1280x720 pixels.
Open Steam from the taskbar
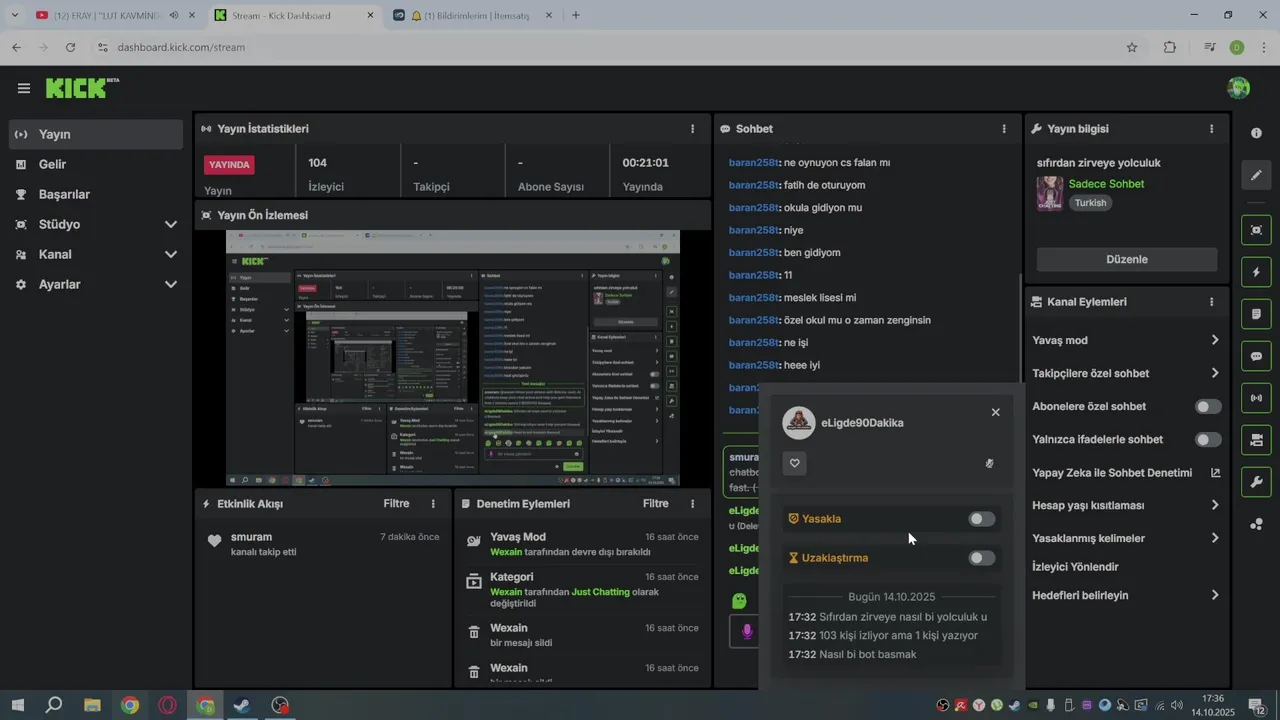(x=242, y=705)
